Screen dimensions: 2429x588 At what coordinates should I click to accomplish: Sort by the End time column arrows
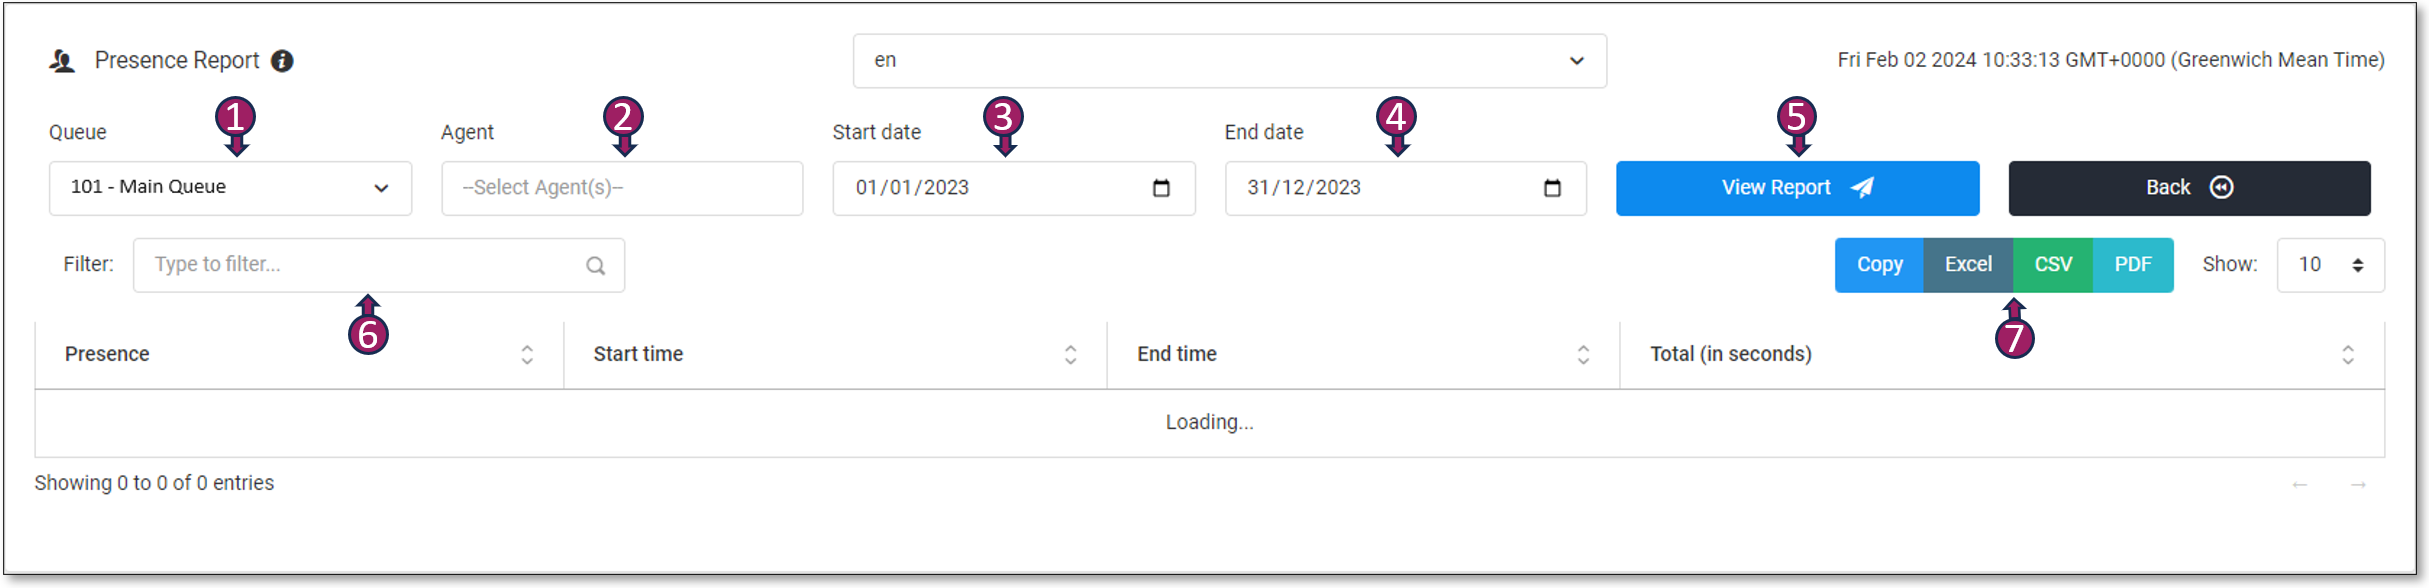(1583, 355)
